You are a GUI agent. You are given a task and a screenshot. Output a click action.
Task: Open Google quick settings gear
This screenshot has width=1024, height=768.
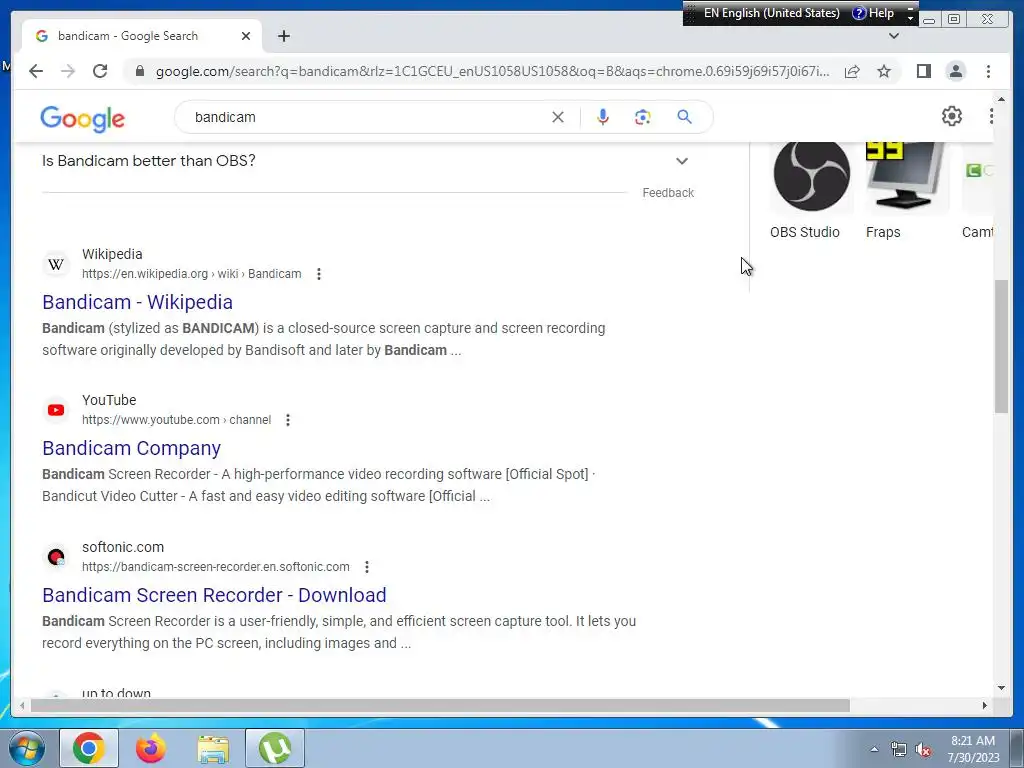pyautogui.click(x=952, y=116)
